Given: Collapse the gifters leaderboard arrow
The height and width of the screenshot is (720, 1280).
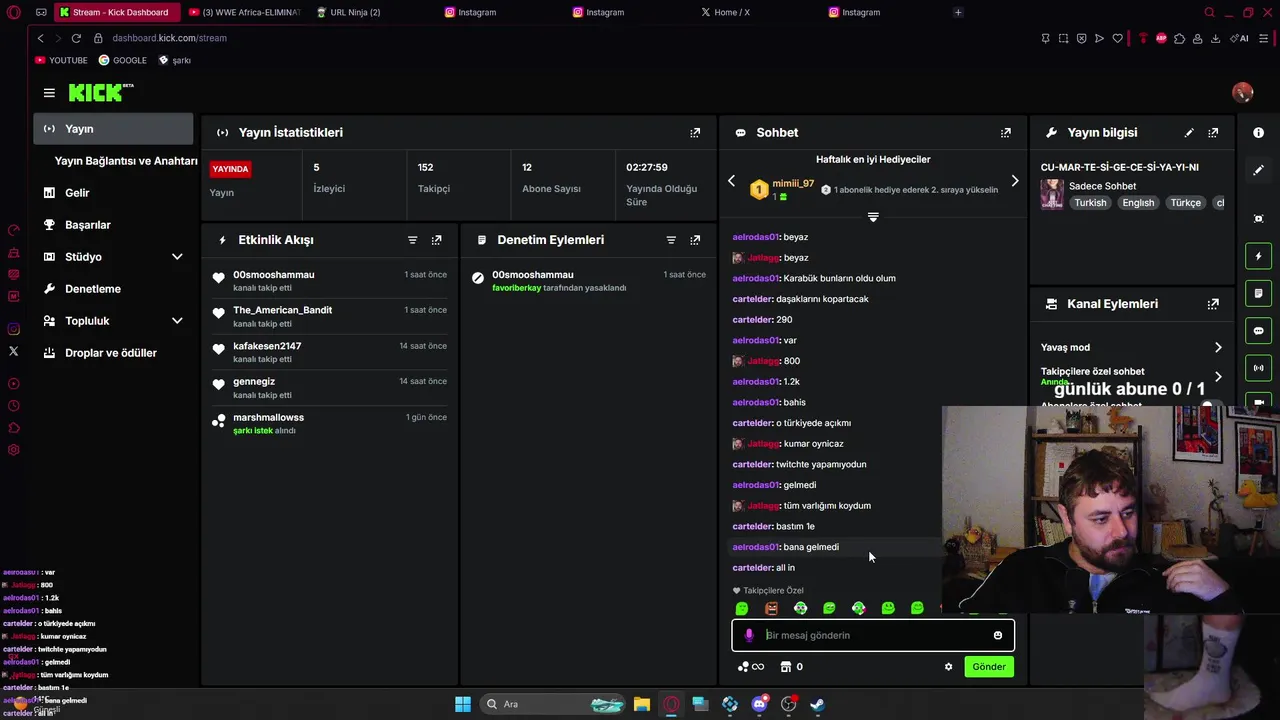Looking at the screenshot, I should (873, 217).
